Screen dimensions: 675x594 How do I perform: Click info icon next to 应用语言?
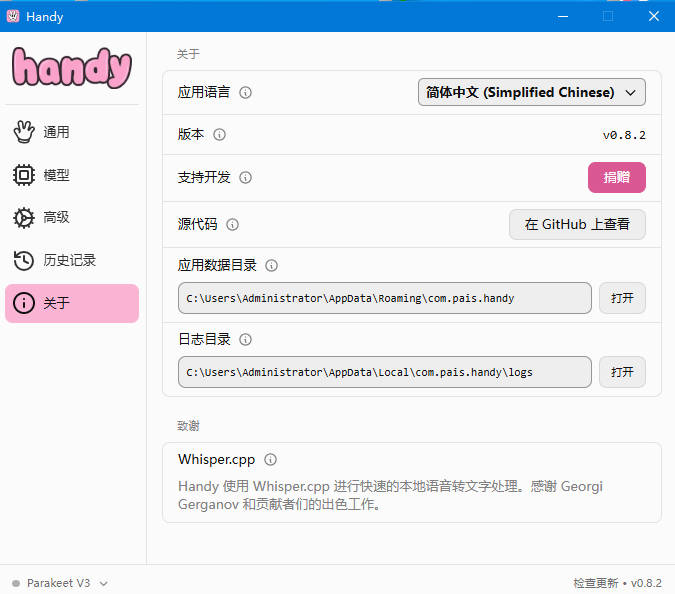tap(246, 92)
